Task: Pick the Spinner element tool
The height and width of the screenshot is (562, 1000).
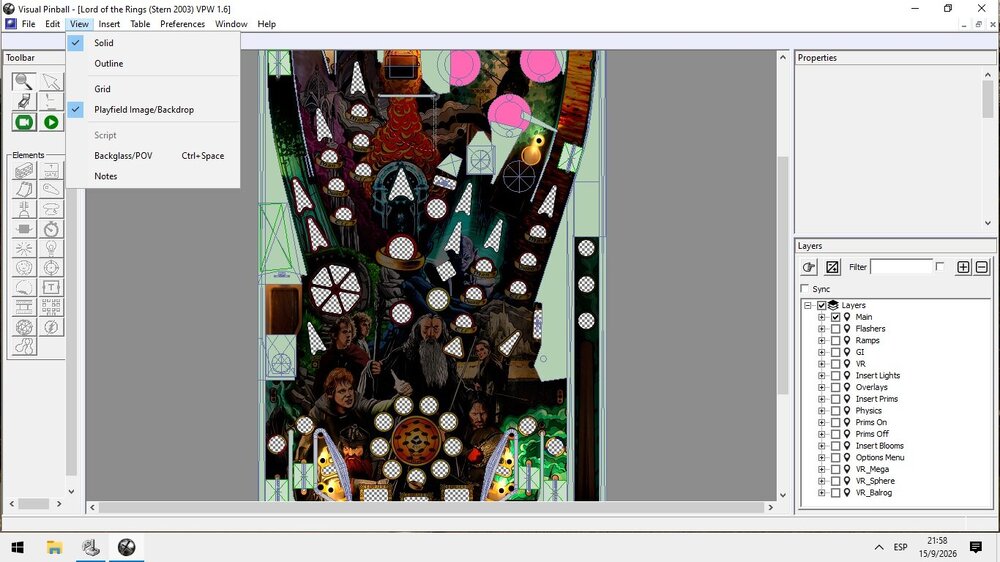Action: pyautogui.click(x=24, y=228)
